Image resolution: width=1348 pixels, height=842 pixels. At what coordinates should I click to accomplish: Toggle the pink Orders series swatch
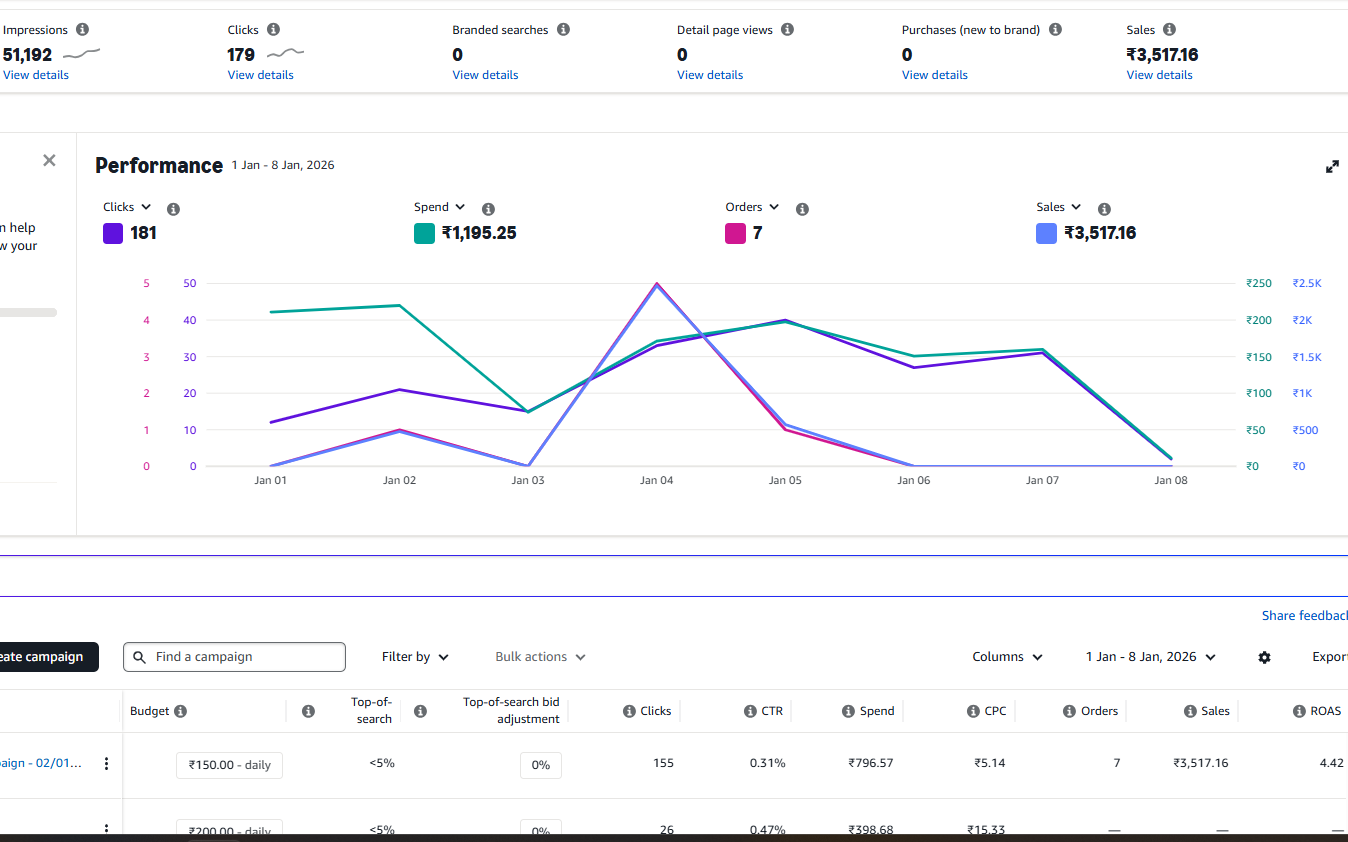coord(731,232)
